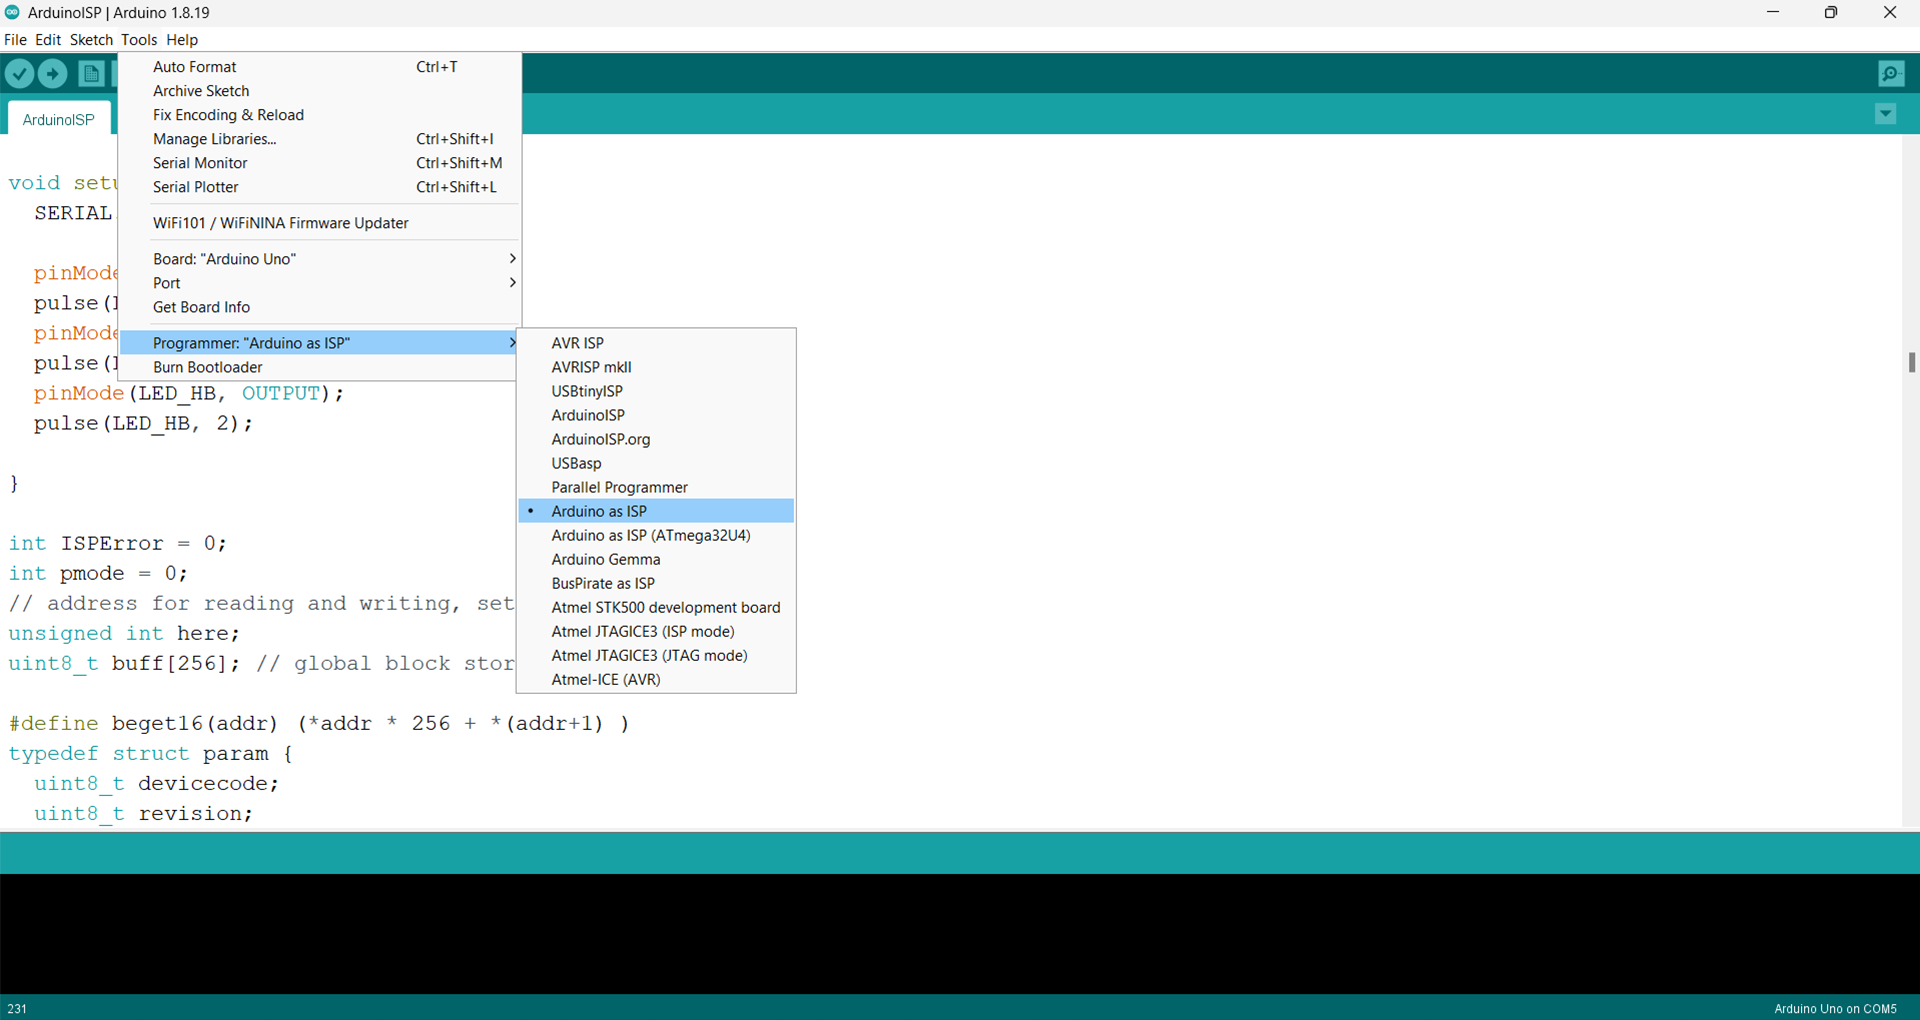Open the tab options dropdown arrow
Image resolution: width=1920 pixels, height=1020 pixels.
pyautogui.click(x=1885, y=114)
